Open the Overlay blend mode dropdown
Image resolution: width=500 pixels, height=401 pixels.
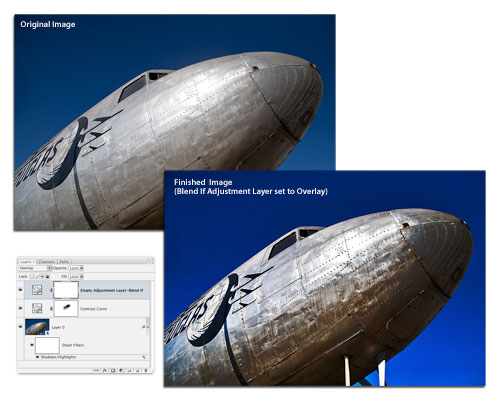click(x=35, y=268)
